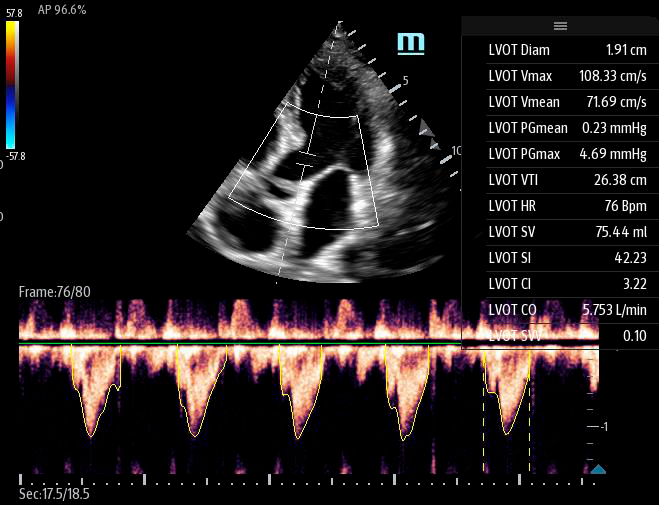Click the hamburger menu icon above measurements
The height and width of the screenshot is (505, 659).
pos(560,26)
